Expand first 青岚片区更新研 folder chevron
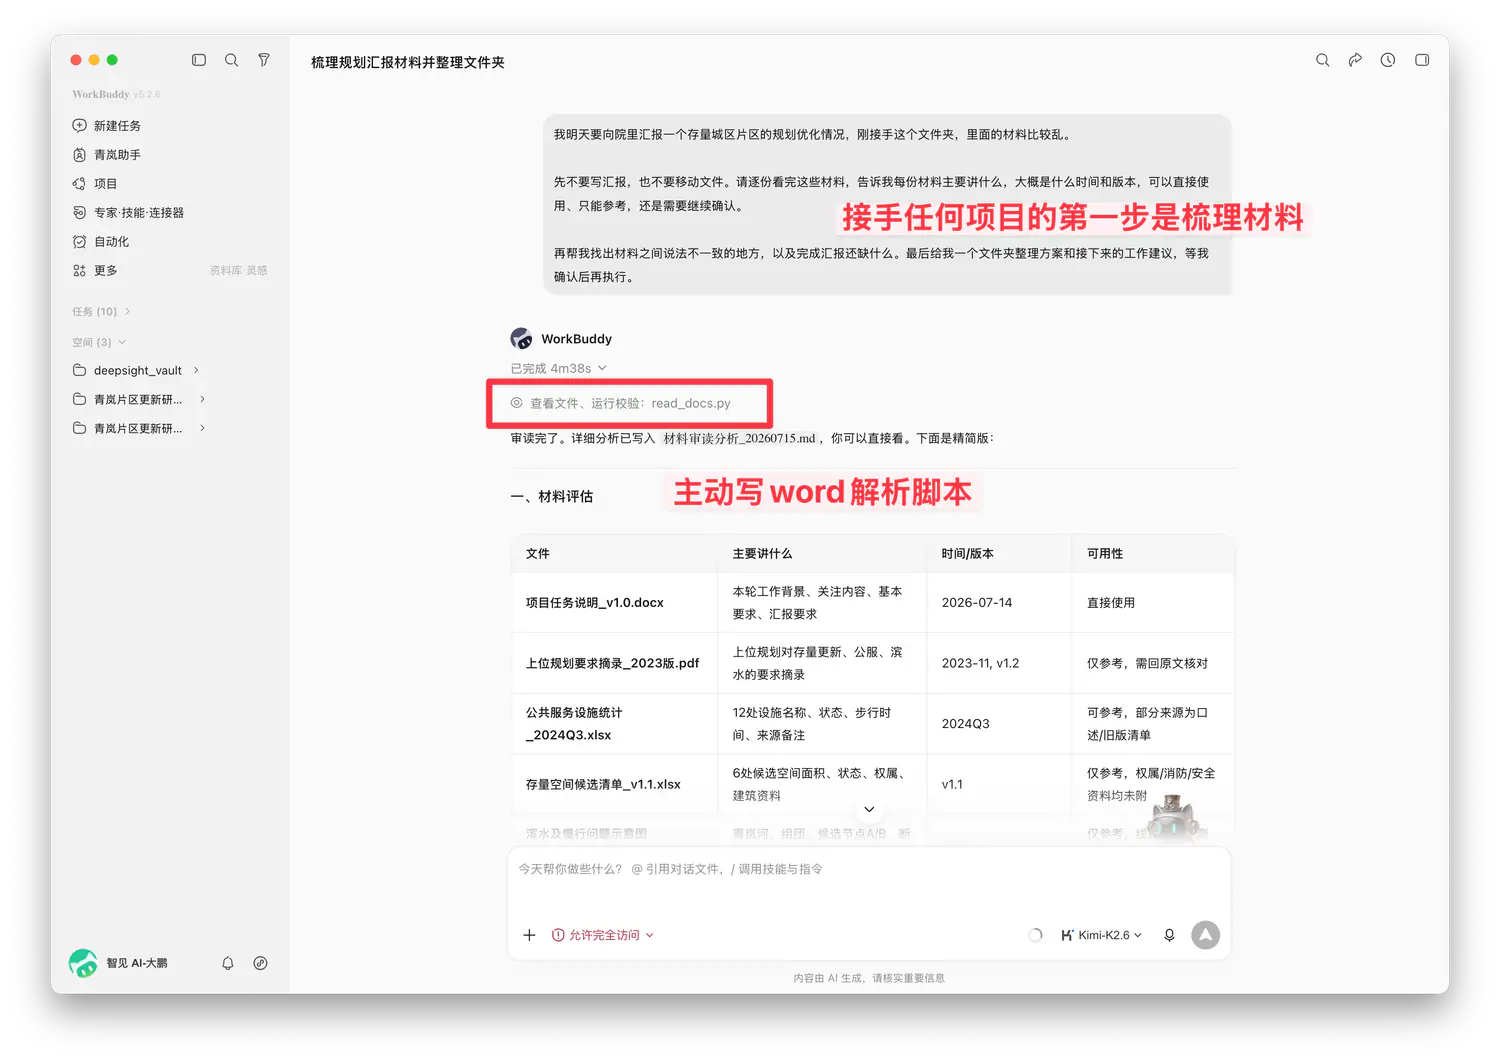This screenshot has height=1061, width=1500. (203, 400)
